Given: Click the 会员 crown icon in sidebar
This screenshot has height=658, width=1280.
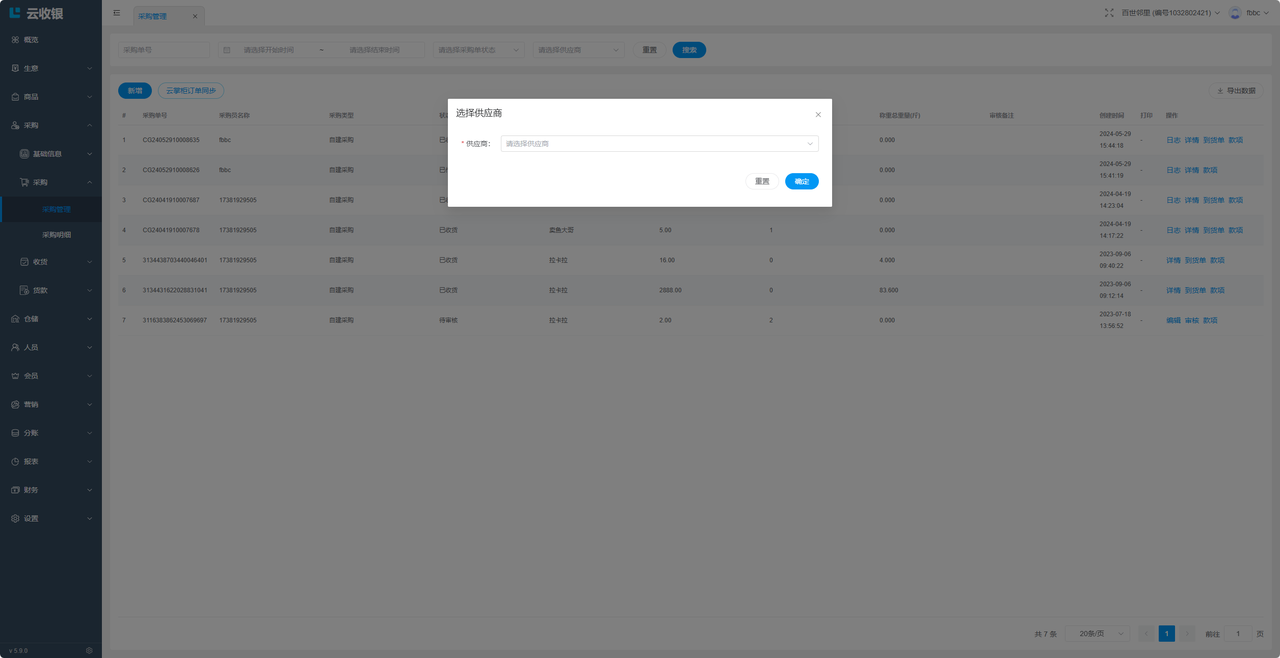Looking at the screenshot, I should pos(15,376).
